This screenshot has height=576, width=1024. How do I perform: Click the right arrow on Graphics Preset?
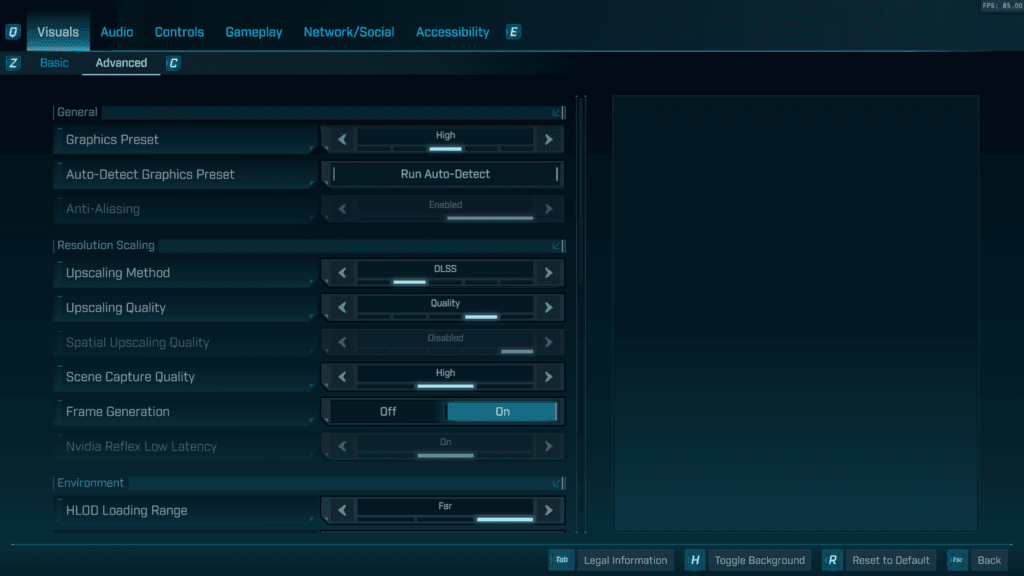548,139
